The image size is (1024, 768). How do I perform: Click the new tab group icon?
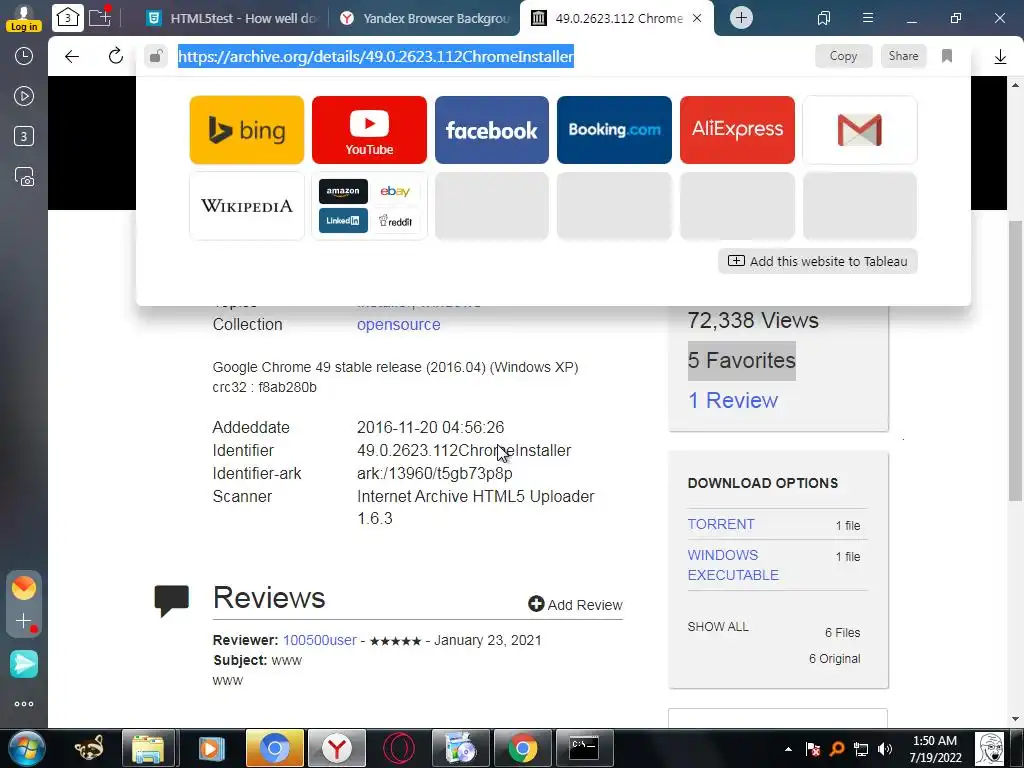(x=99, y=16)
